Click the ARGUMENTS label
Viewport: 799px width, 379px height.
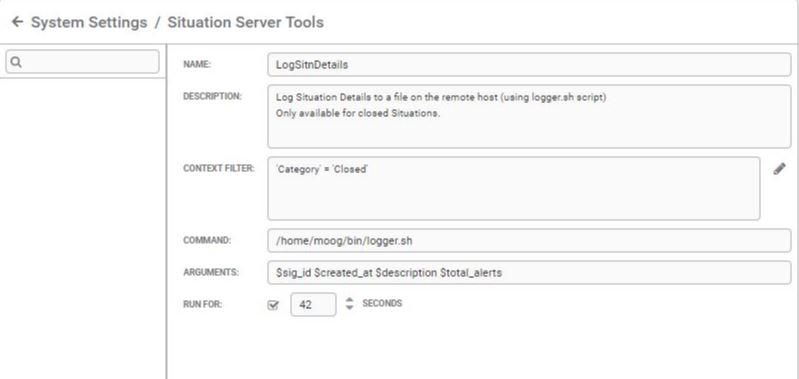click(210, 272)
